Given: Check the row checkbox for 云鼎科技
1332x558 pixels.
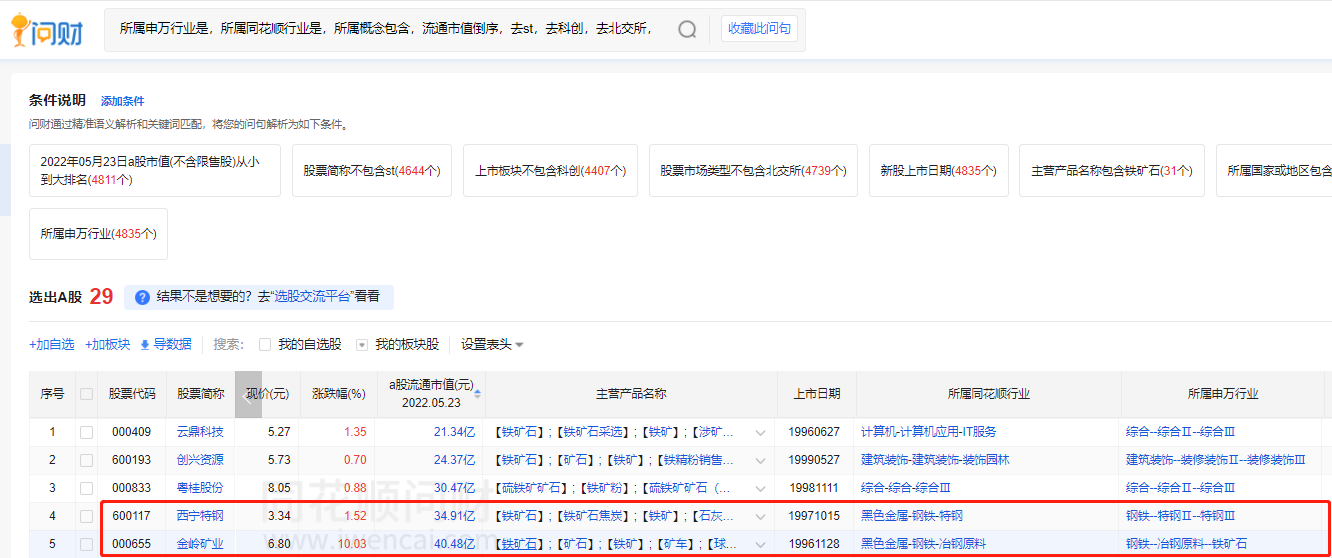Looking at the screenshot, I should click(x=86, y=432).
